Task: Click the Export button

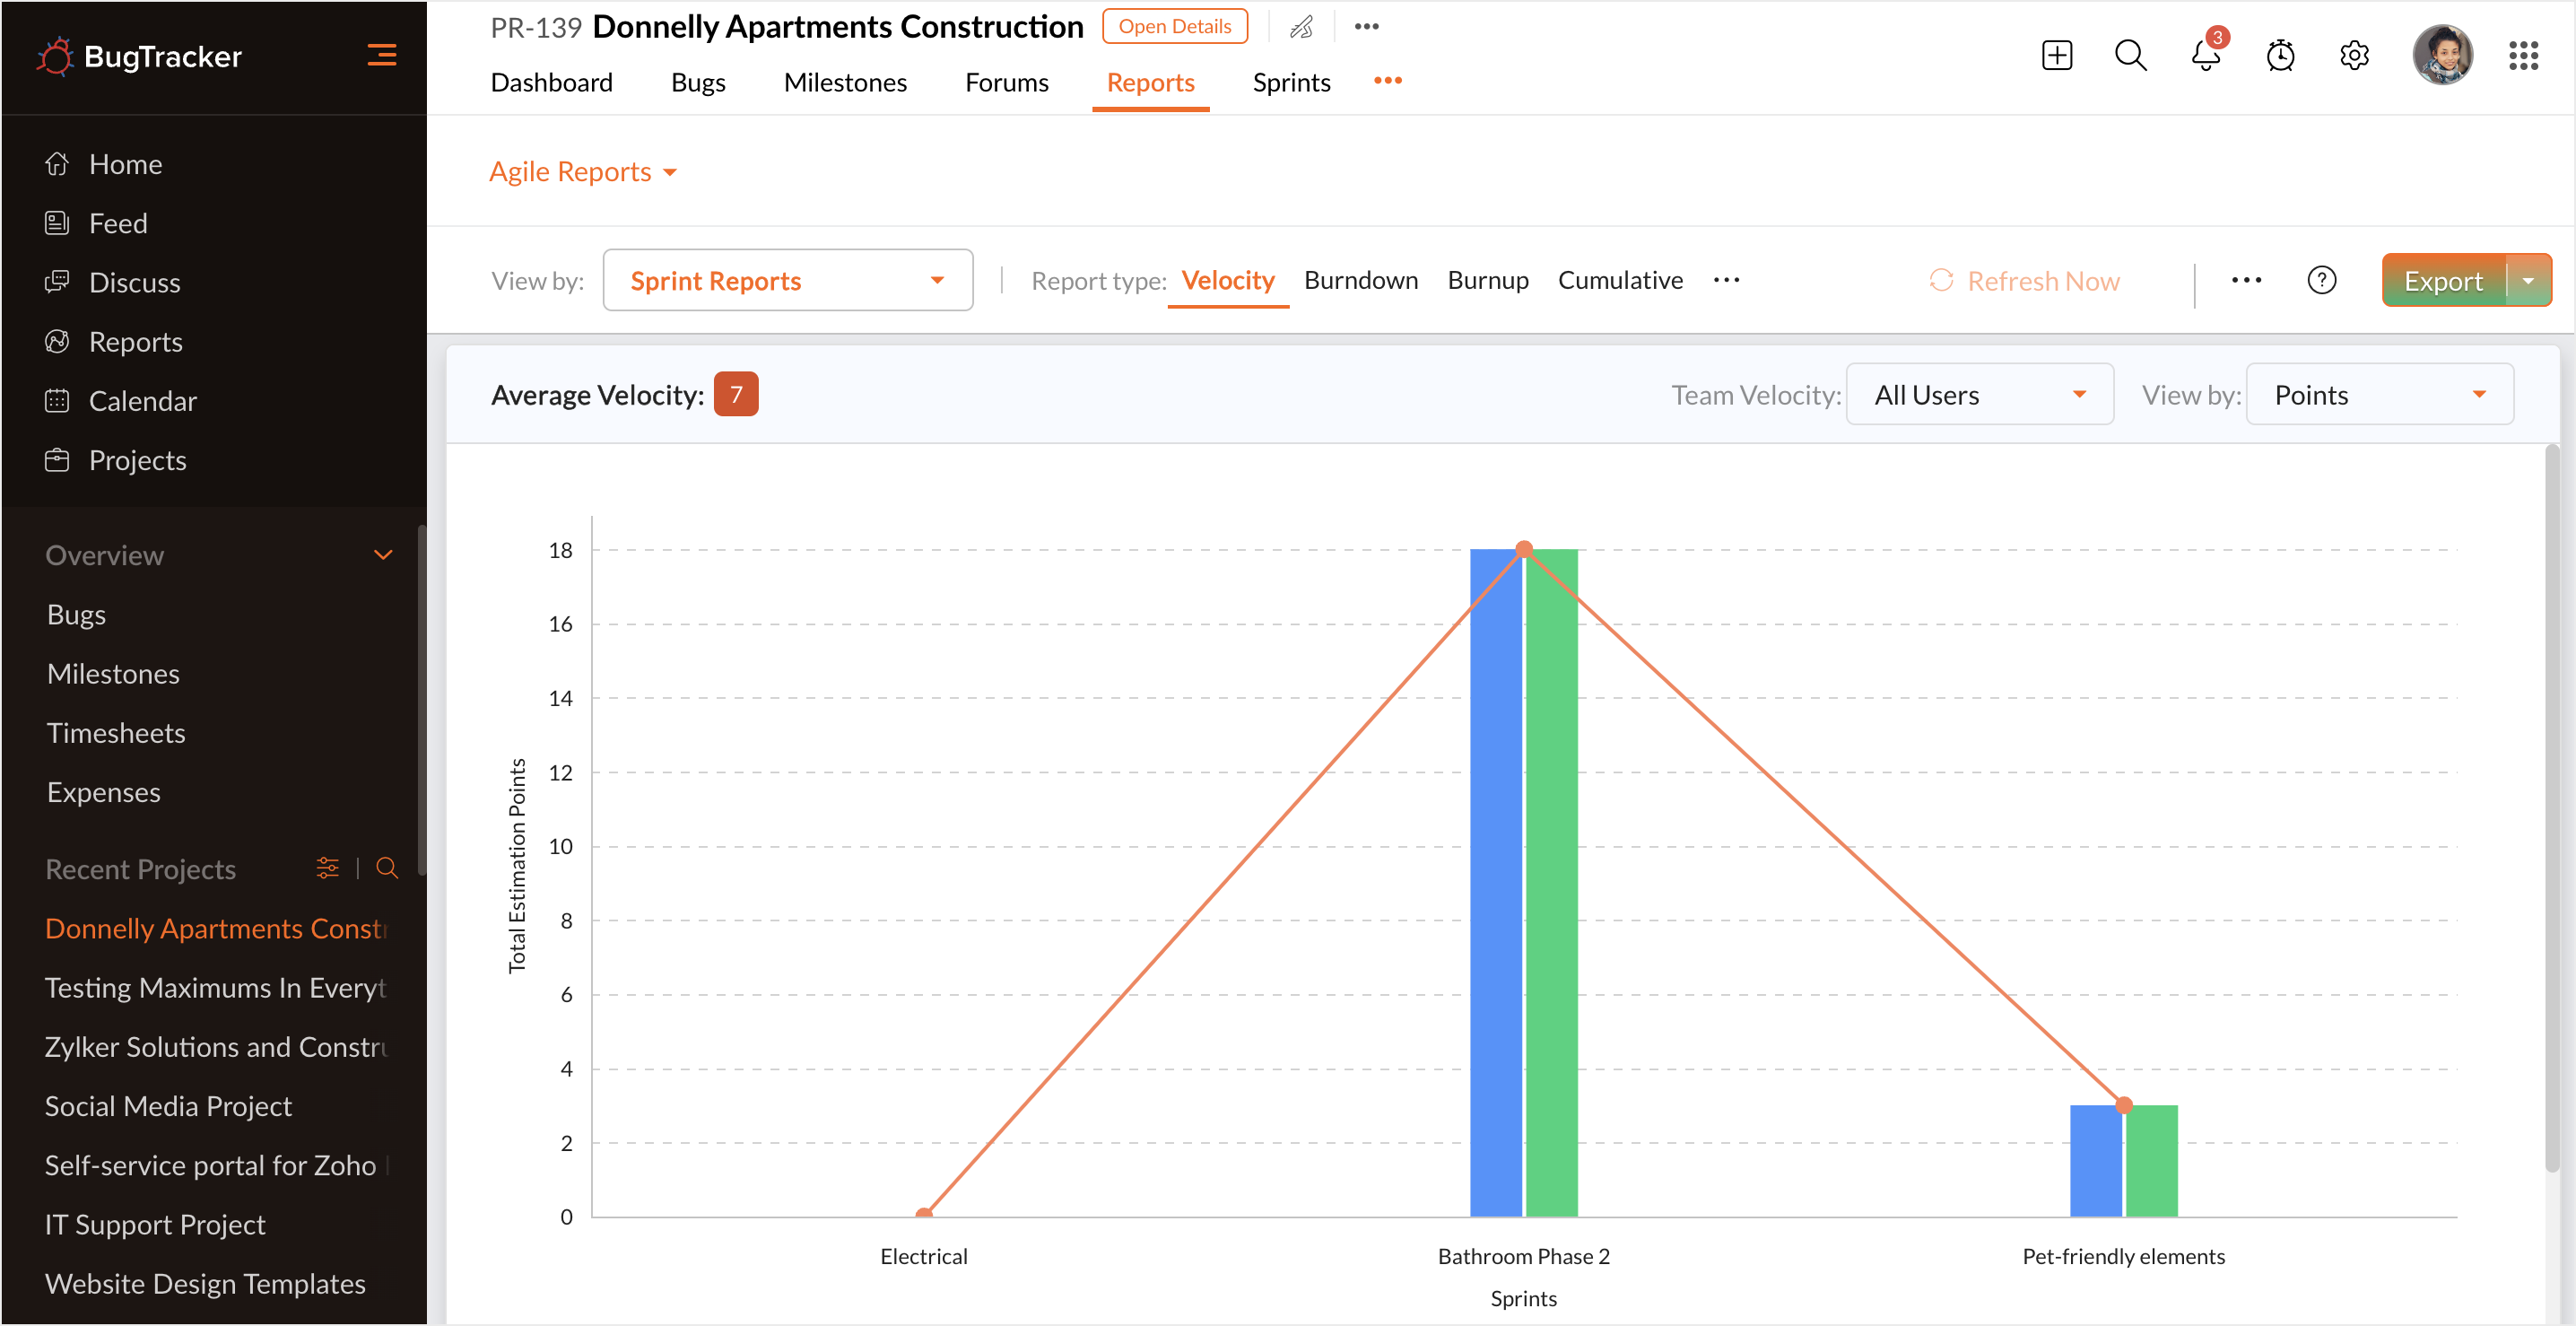Action: coord(2443,281)
